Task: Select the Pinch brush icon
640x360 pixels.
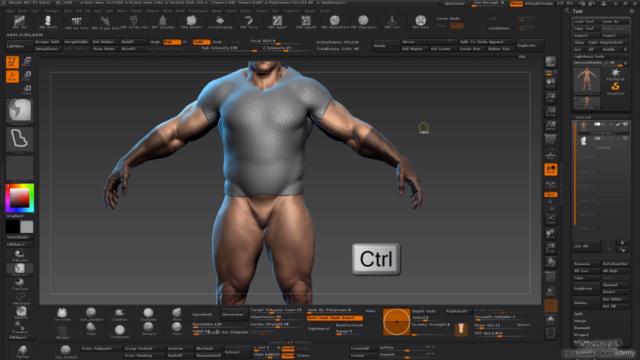Action: [177, 328]
